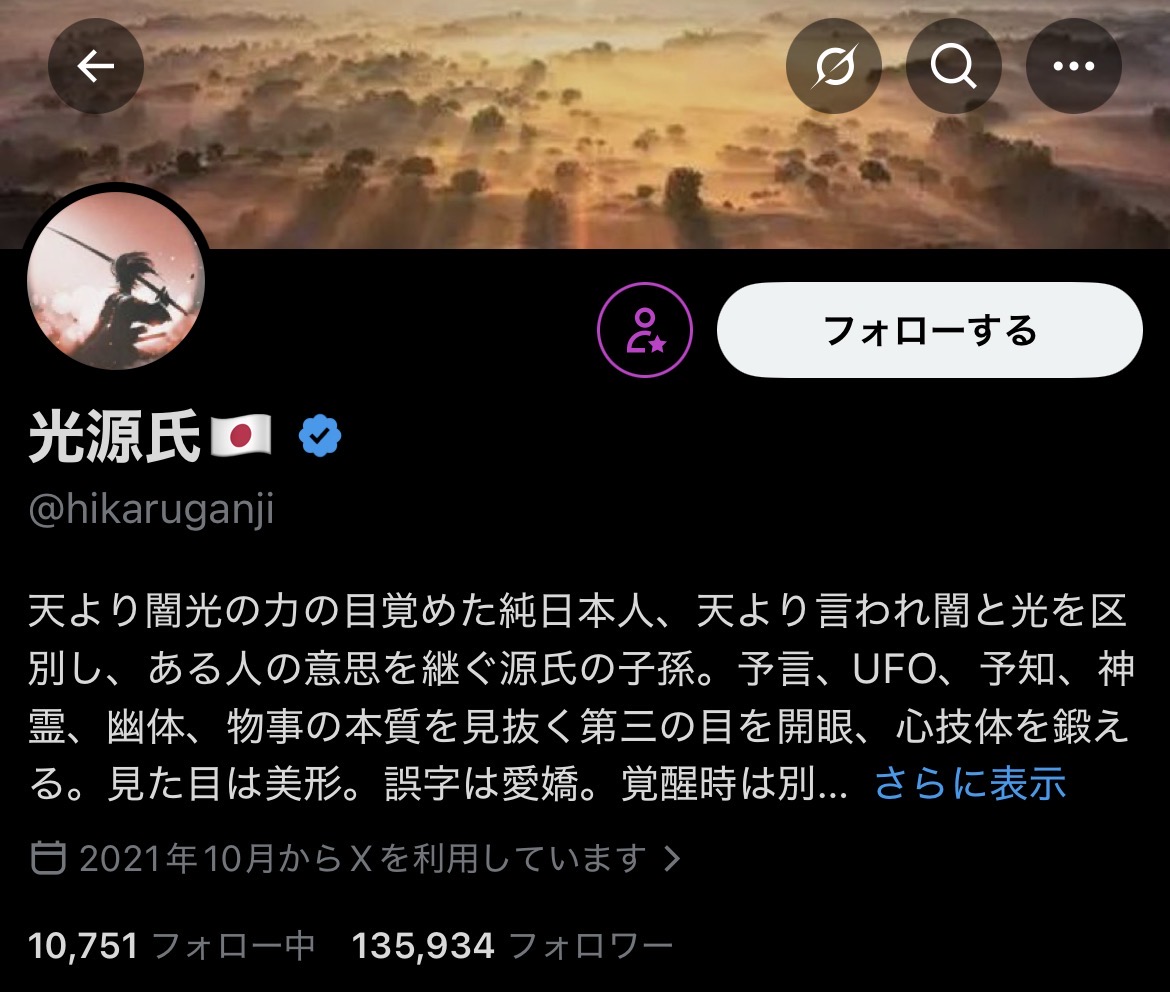Tap the @hikaruganji username handle
Screen dimensions: 1170x992
pos(151,510)
